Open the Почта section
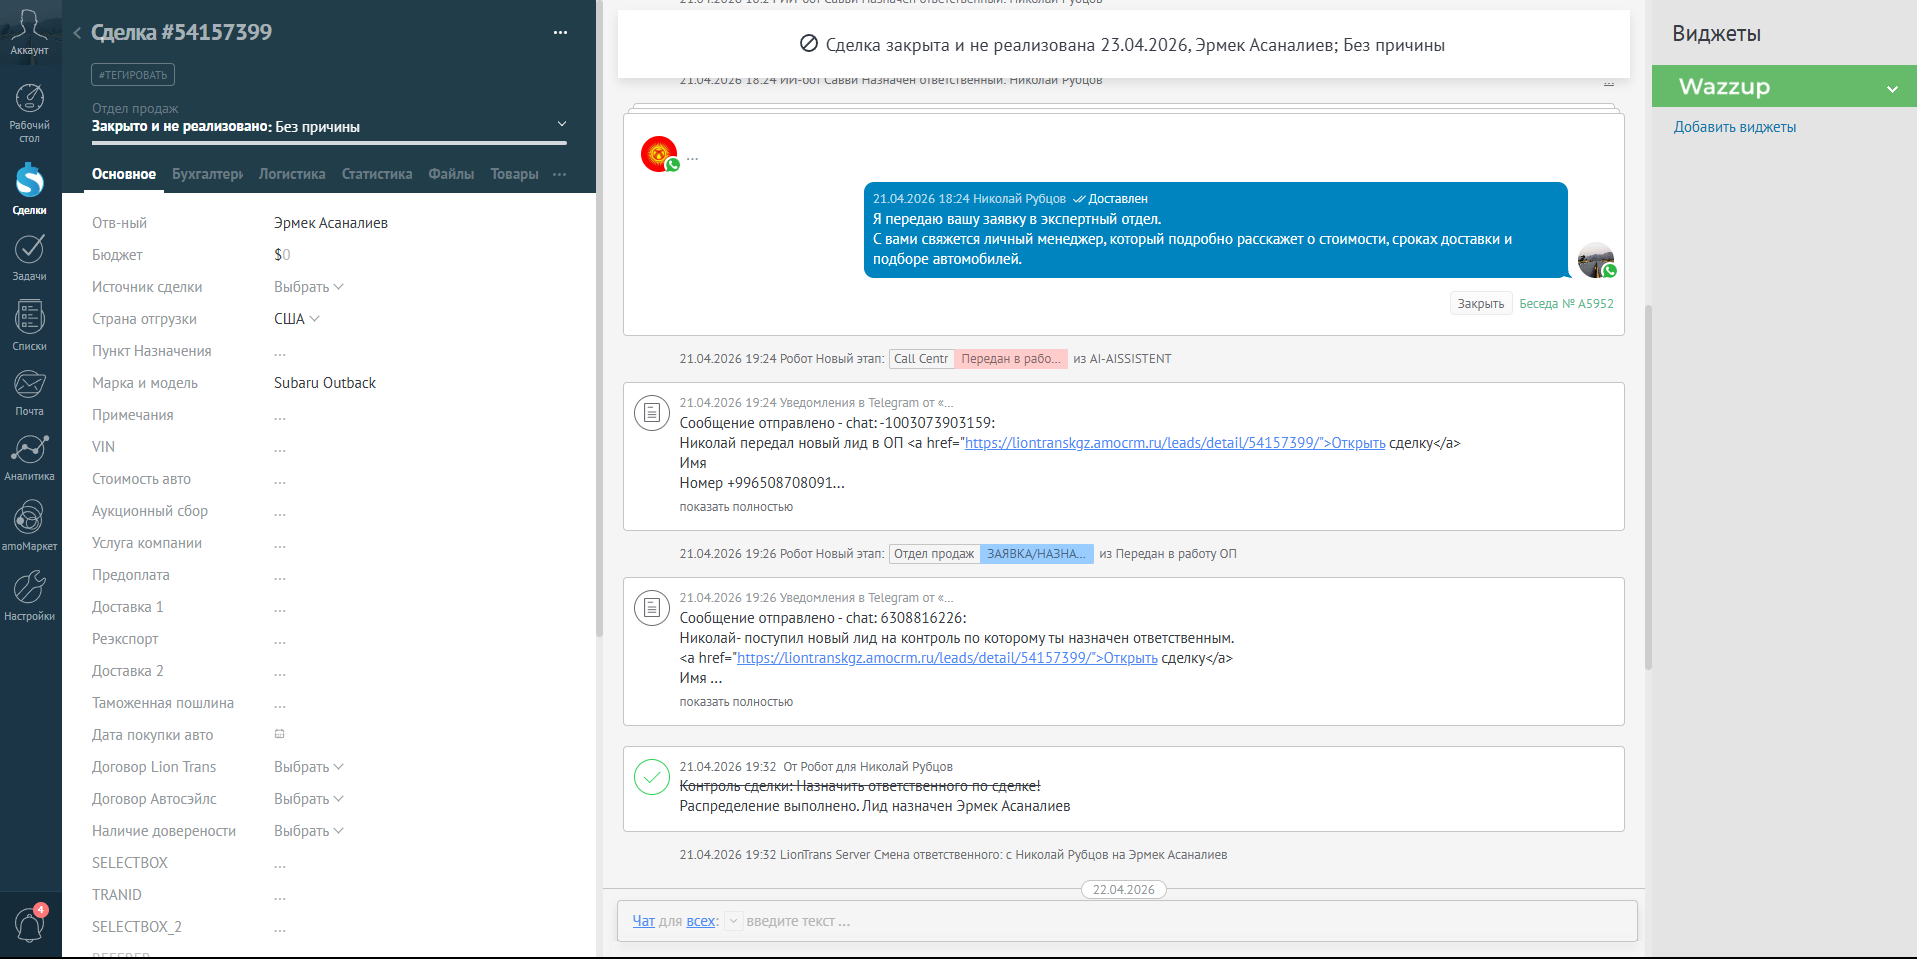1917x959 pixels. [29, 392]
